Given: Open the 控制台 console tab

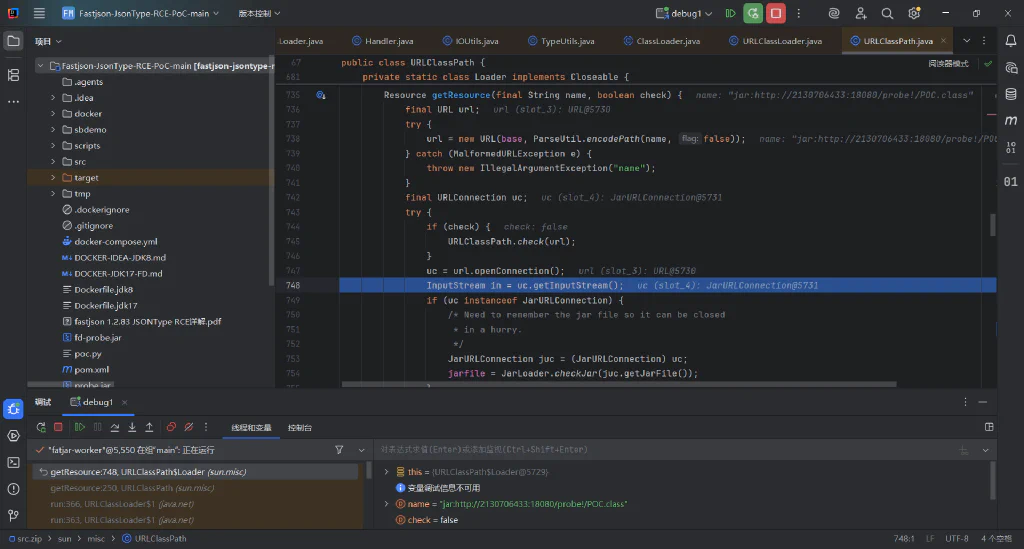Looking at the screenshot, I should 300,428.
